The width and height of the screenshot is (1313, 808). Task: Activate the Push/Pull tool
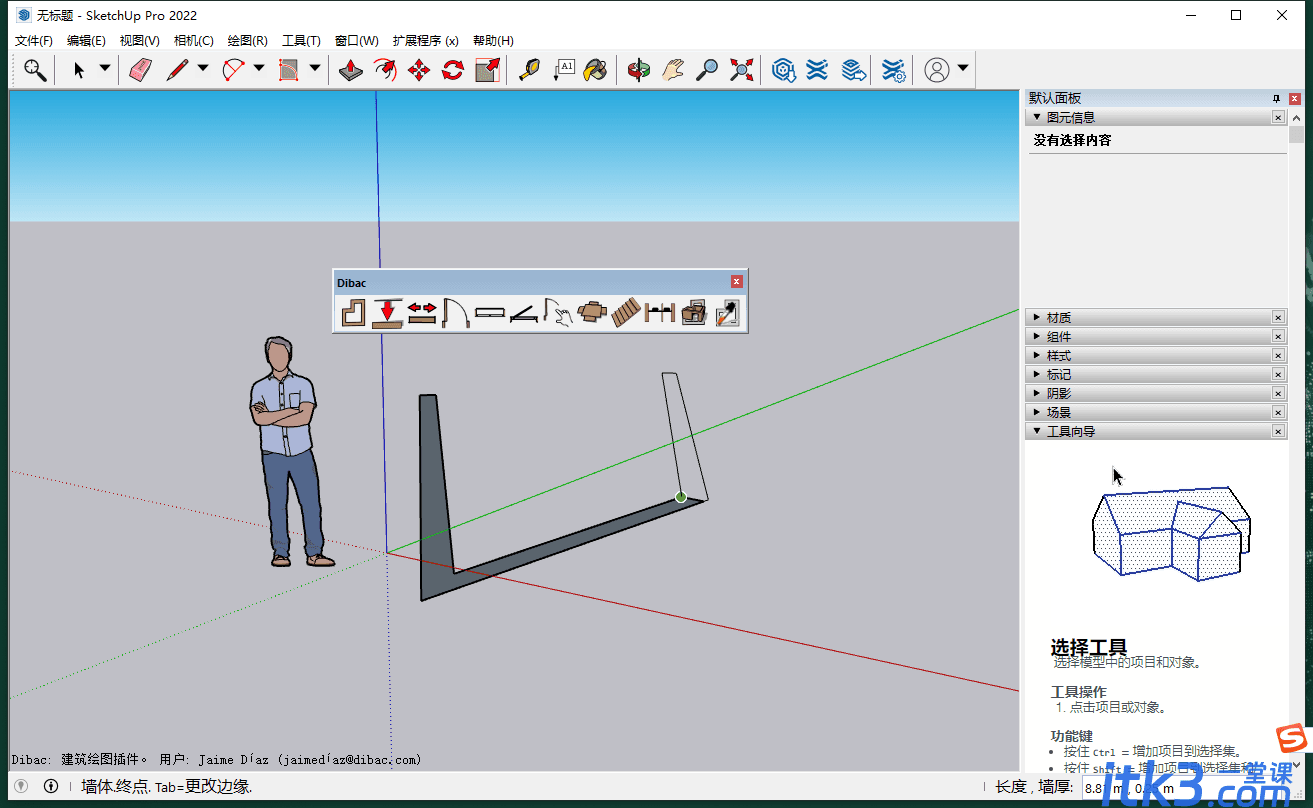[x=350, y=70]
